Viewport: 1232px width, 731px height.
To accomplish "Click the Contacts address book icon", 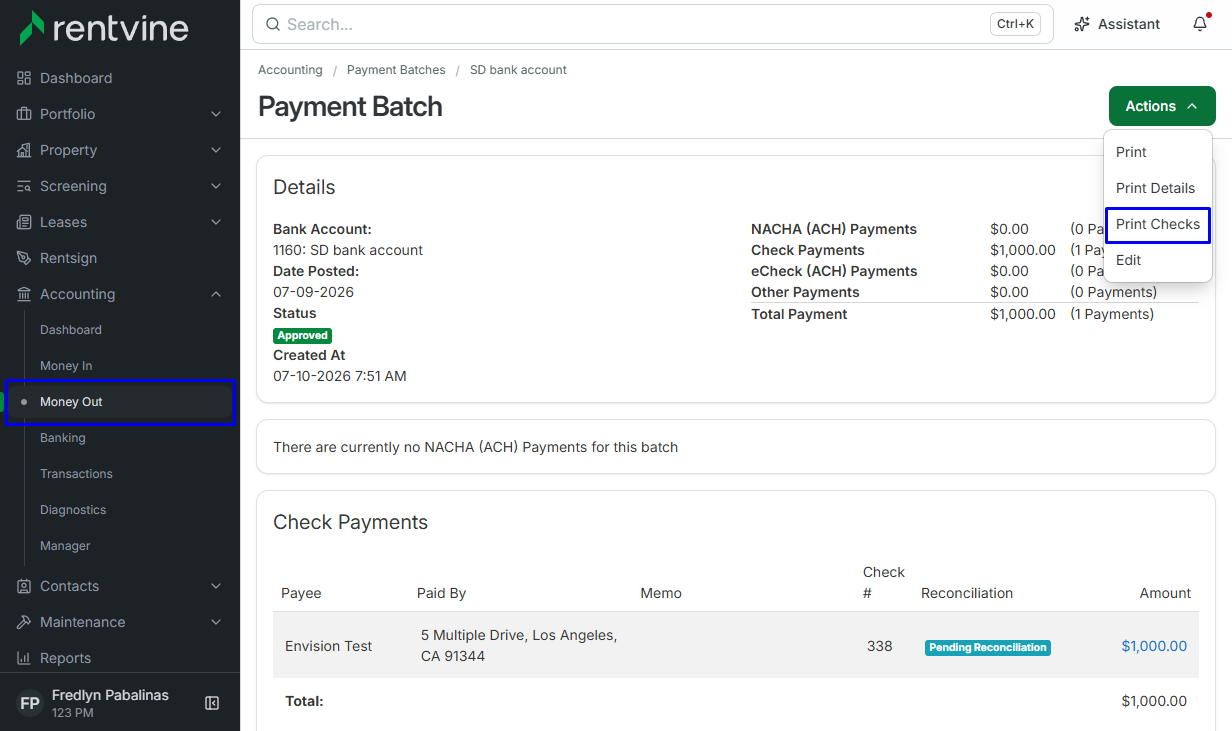I will (x=25, y=586).
